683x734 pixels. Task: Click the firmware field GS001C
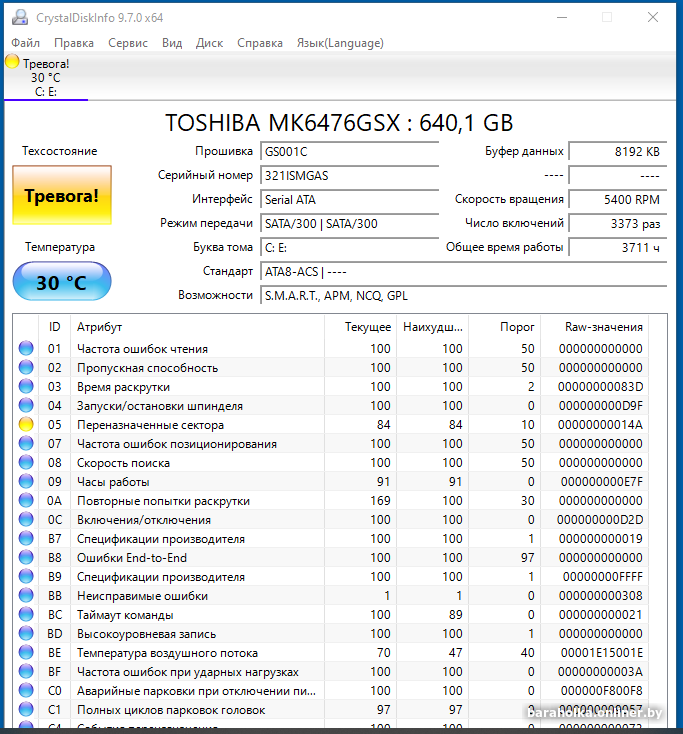coord(349,152)
